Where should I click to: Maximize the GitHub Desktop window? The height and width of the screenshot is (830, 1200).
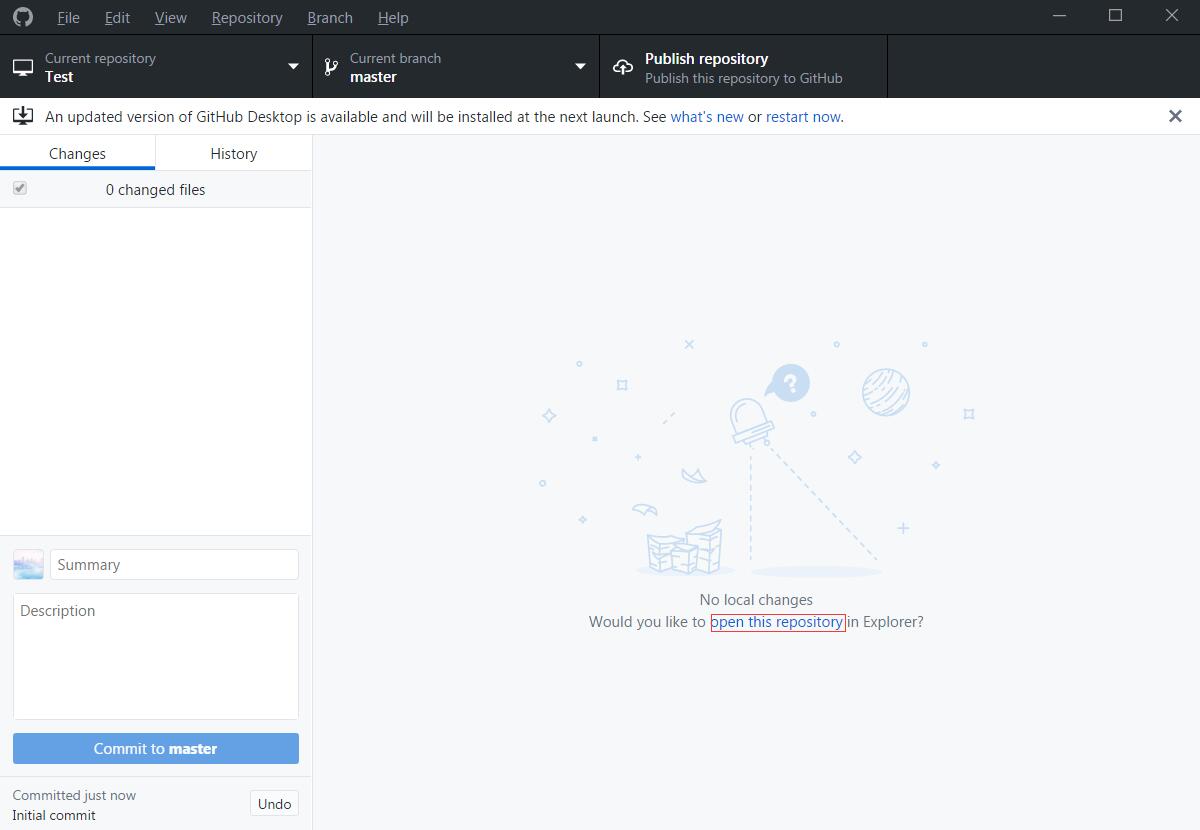pos(1116,15)
